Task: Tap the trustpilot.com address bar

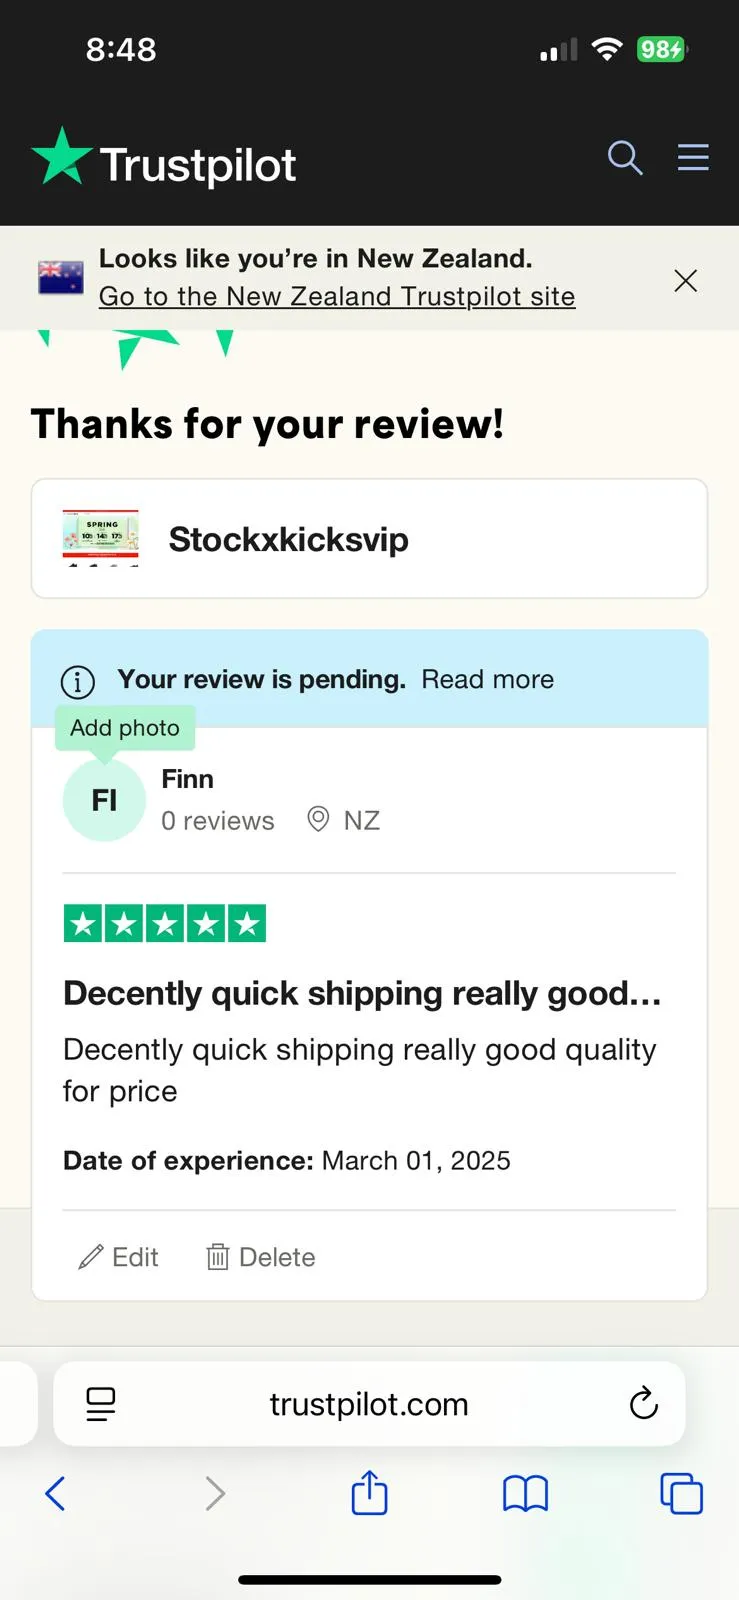Action: tap(369, 1404)
